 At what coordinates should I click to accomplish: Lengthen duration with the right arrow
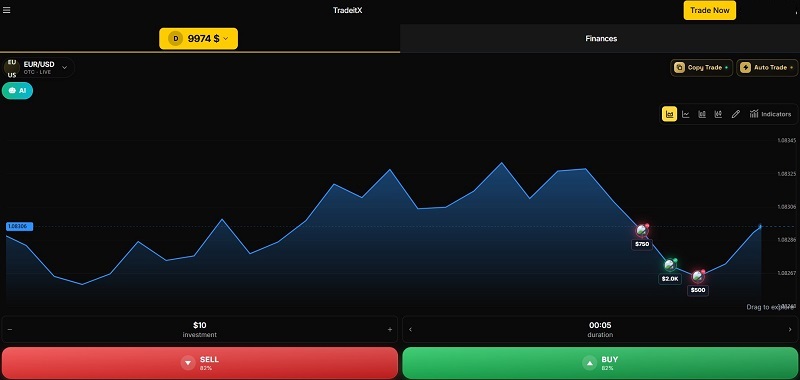[790, 330]
